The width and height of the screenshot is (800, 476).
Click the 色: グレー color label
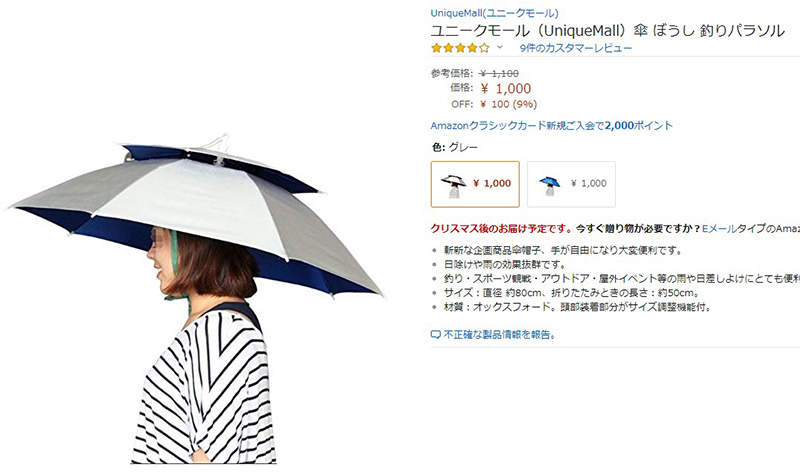tap(455, 147)
